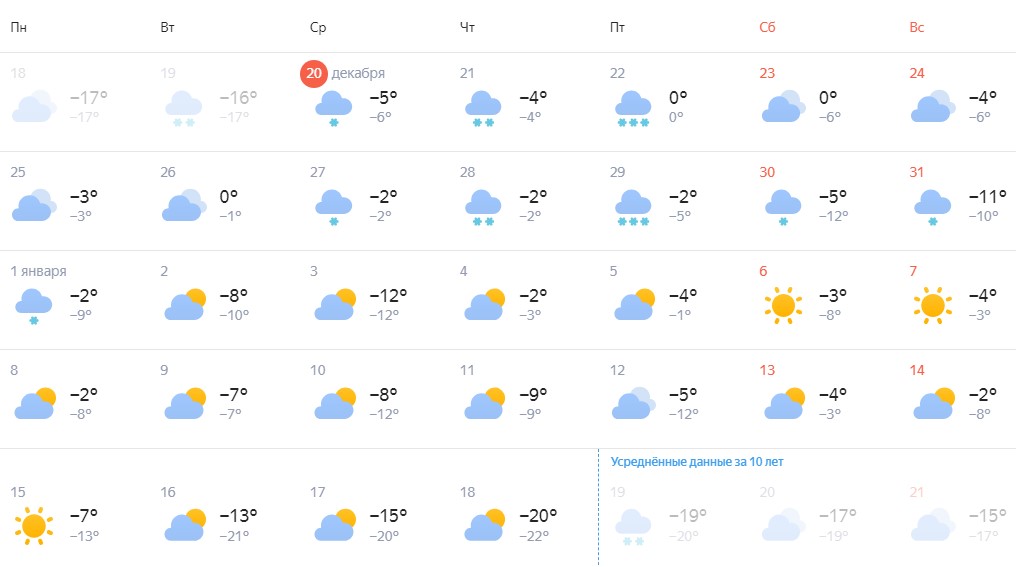
Task: Click the −17° temperature for December 18
Action: [x=88, y=97]
